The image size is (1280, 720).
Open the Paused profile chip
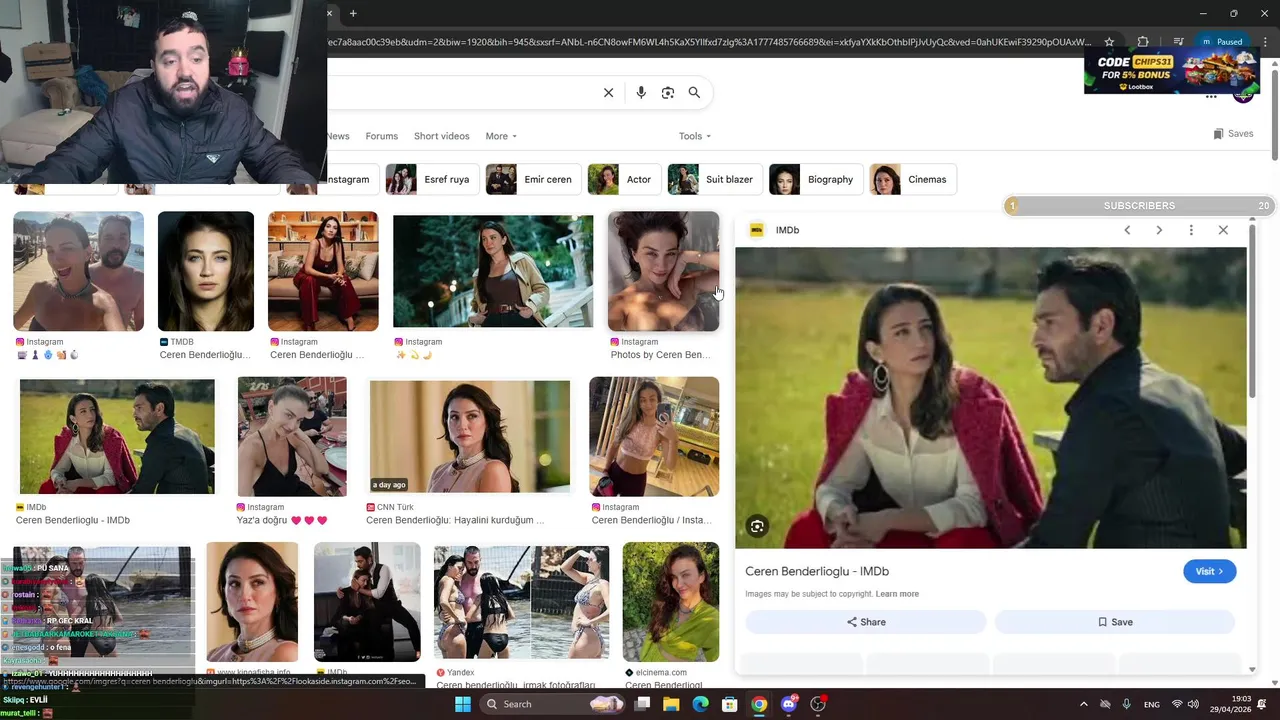[1222, 42]
